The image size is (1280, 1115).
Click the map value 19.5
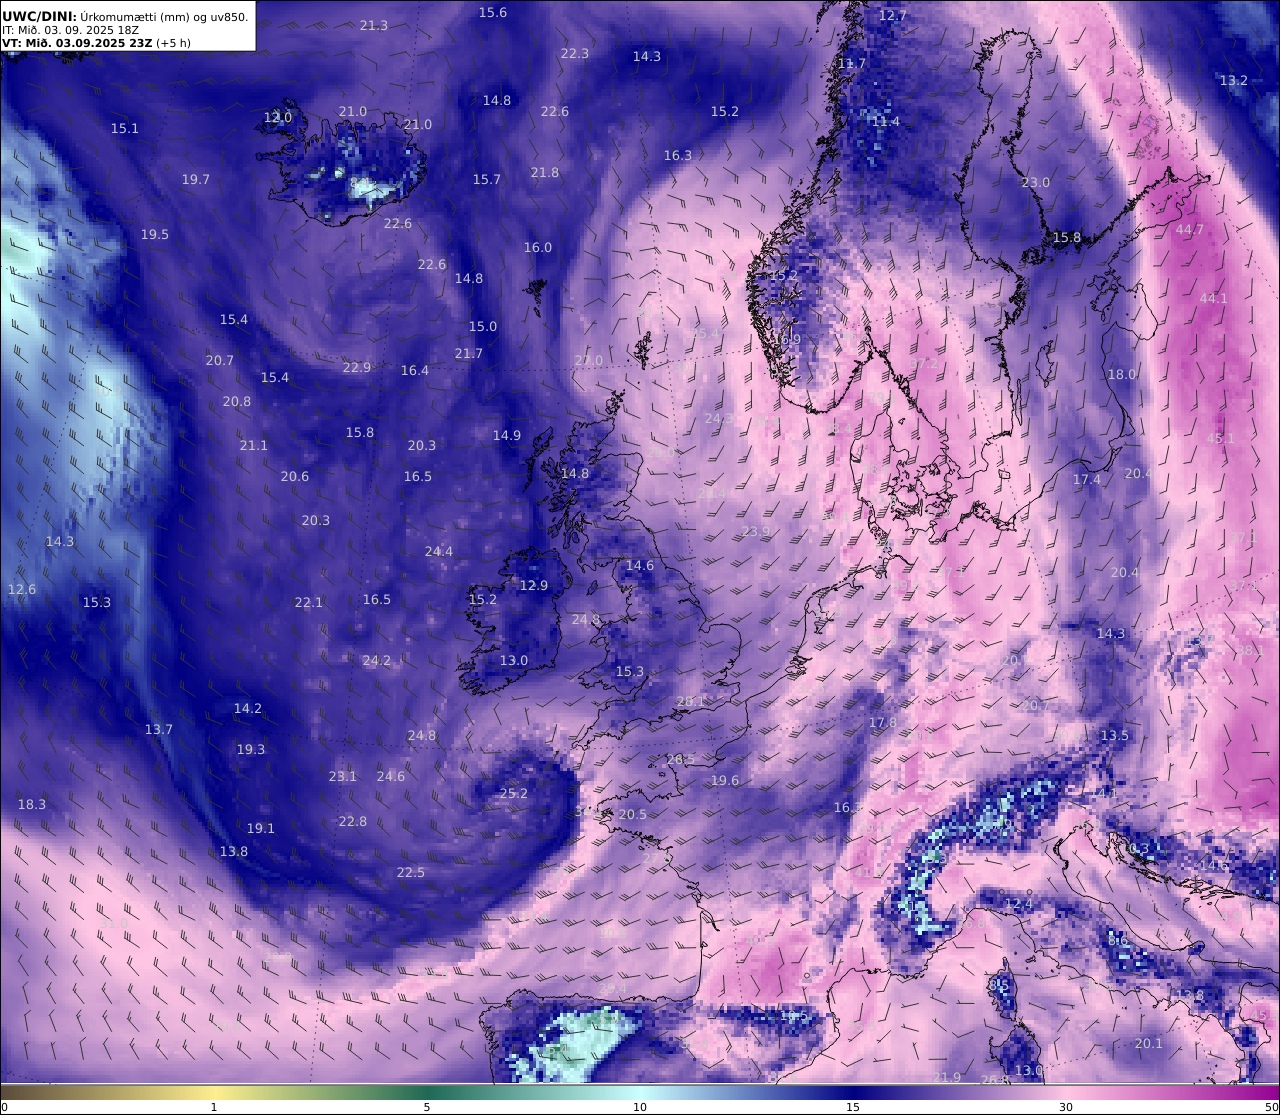coord(155,234)
